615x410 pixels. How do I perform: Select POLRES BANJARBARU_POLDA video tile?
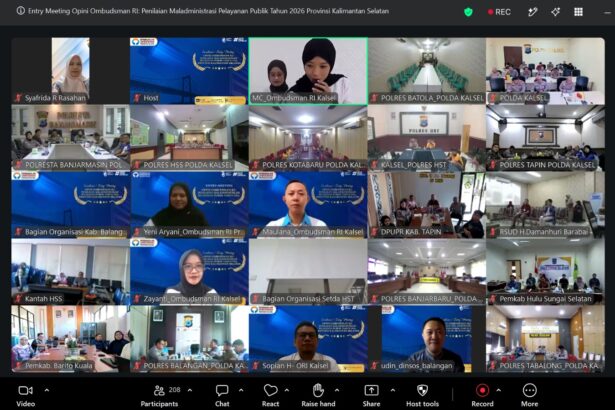(x=427, y=272)
